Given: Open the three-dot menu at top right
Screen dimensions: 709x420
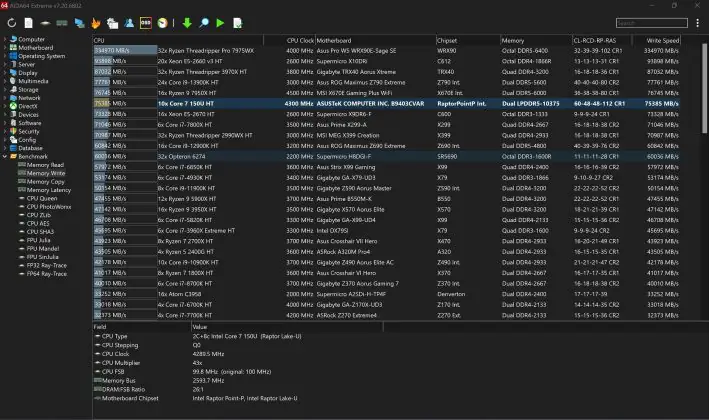Looking at the screenshot, I should pos(698,23).
